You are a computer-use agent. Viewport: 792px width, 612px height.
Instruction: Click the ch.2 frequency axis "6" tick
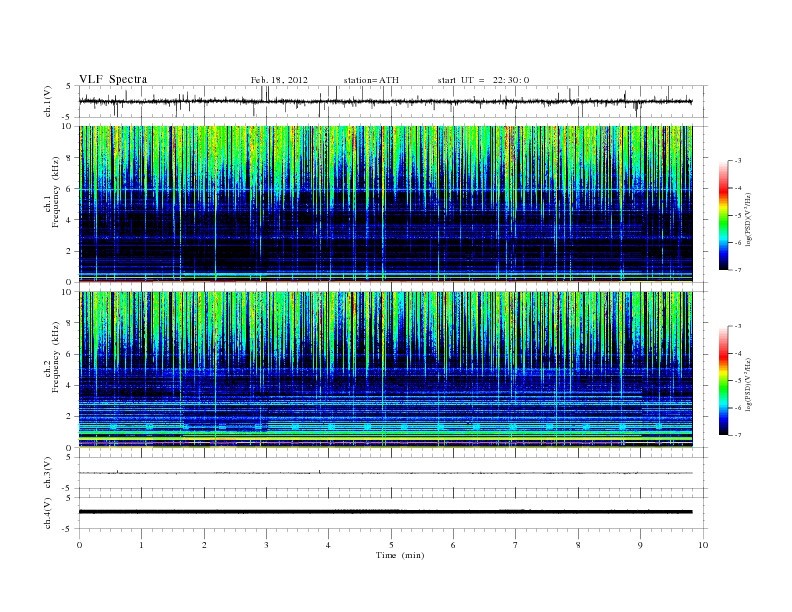coord(69,354)
